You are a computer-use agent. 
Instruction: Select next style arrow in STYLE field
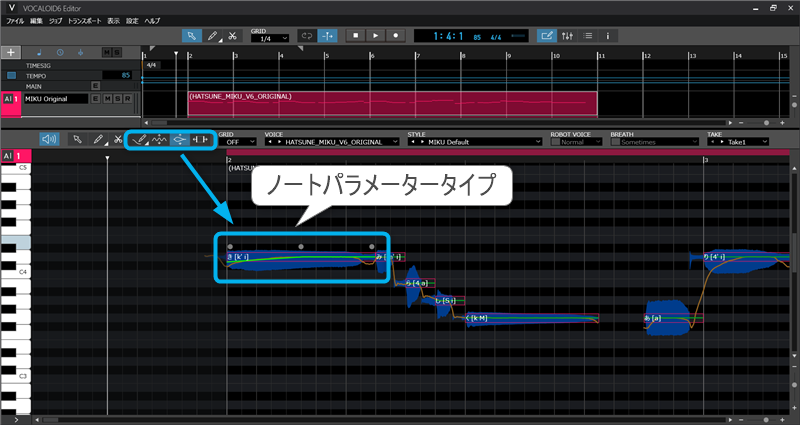point(422,142)
